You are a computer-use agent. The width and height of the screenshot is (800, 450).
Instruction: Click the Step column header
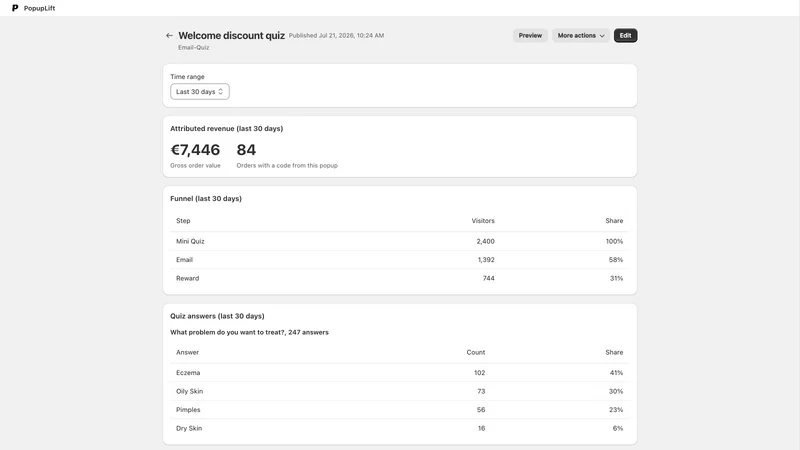183,221
